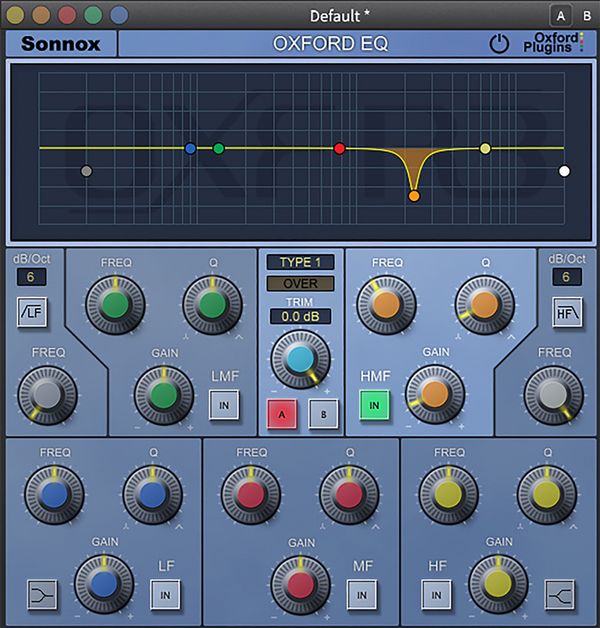Click the orange circle in title bar
The width and height of the screenshot is (600, 628).
[x=41, y=15]
